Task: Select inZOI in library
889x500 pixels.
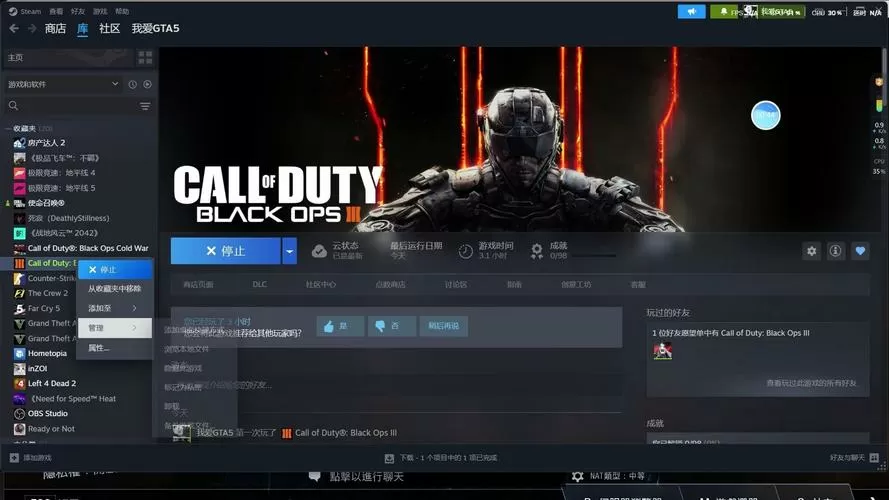Action: coord(37,368)
